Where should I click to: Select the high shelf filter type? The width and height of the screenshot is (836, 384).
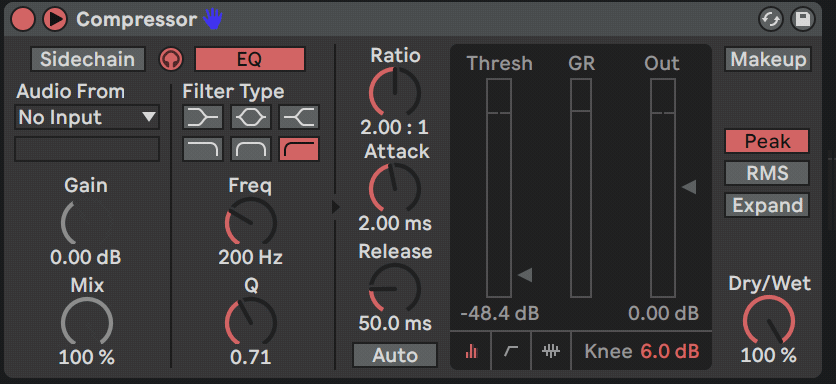(x=299, y=117)
